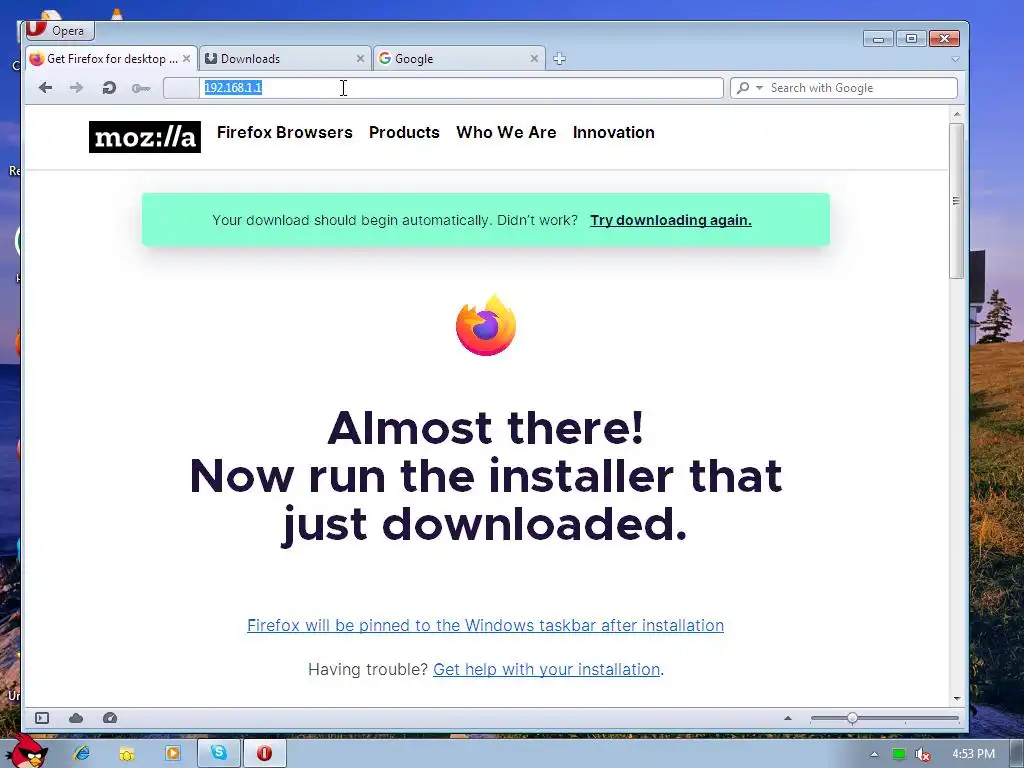Click the Mozilla logo
The image size is (1024, 768).
tap(145, 137)
